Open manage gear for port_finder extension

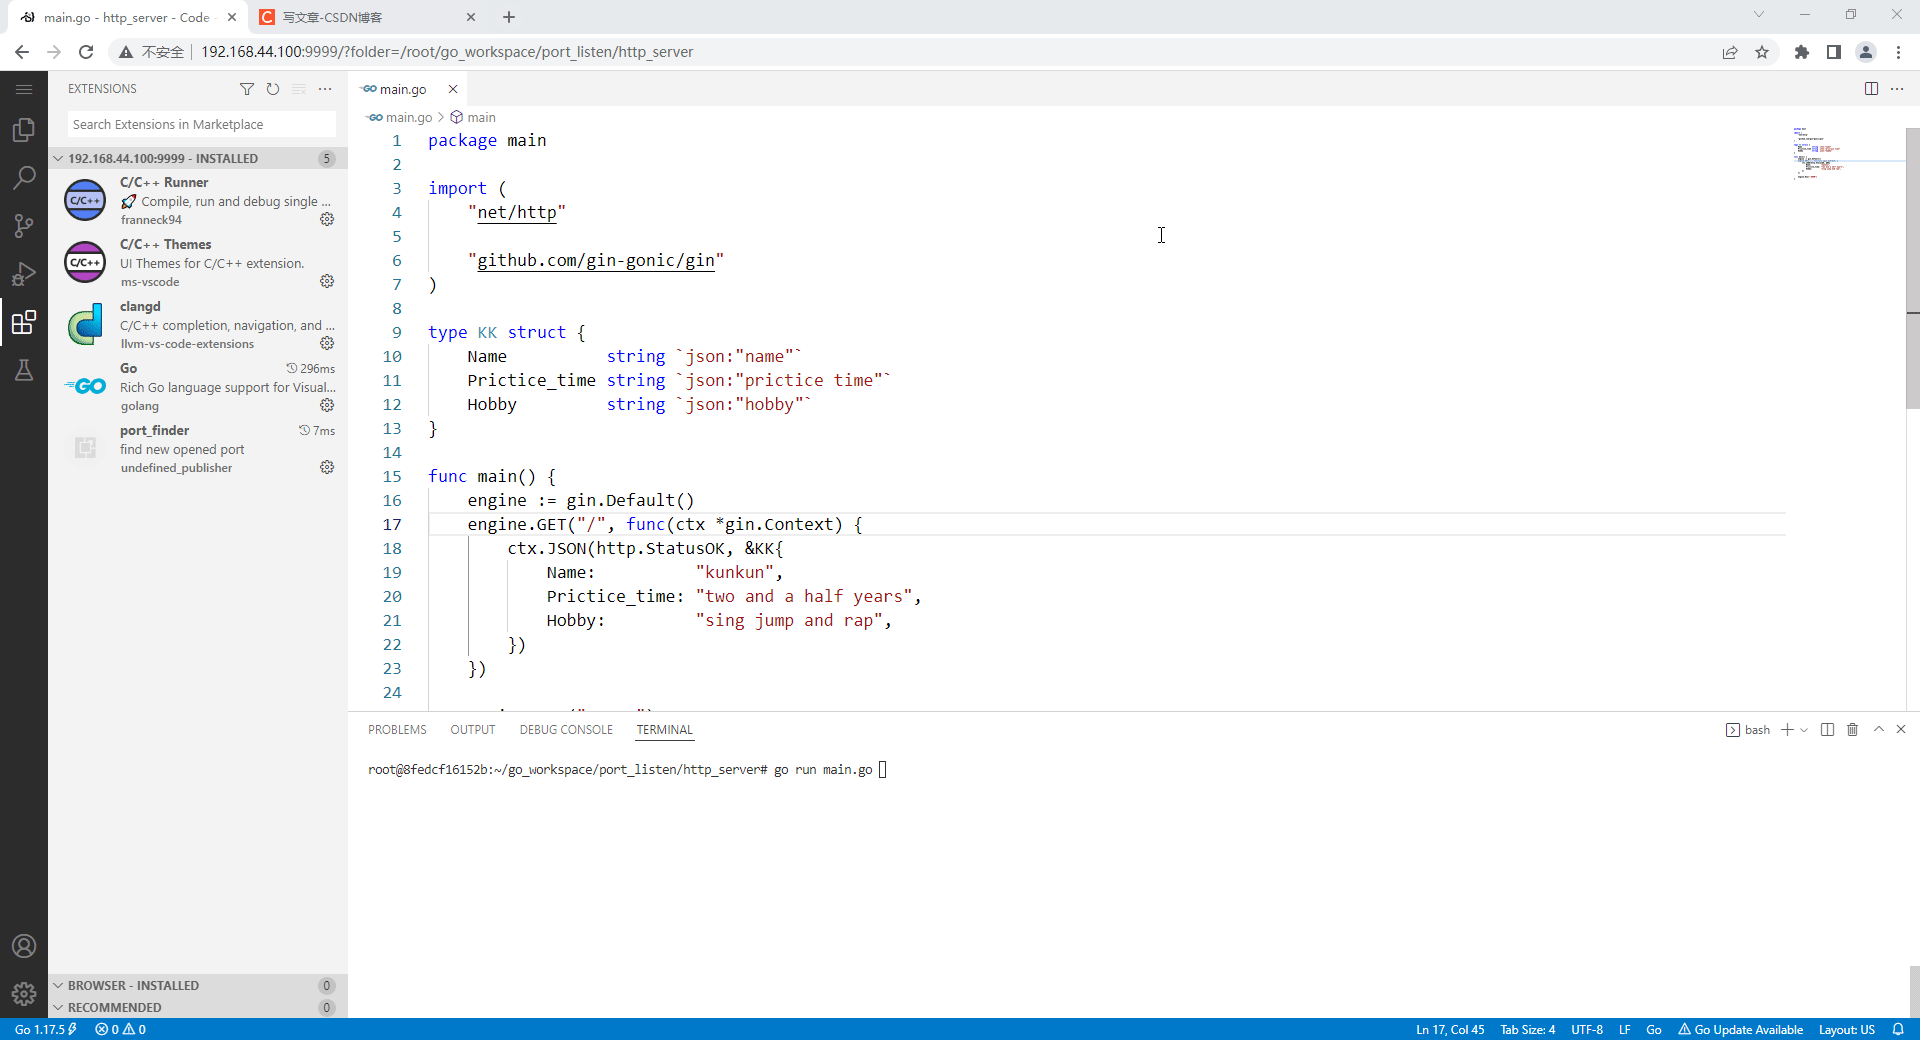click(327, 467)
